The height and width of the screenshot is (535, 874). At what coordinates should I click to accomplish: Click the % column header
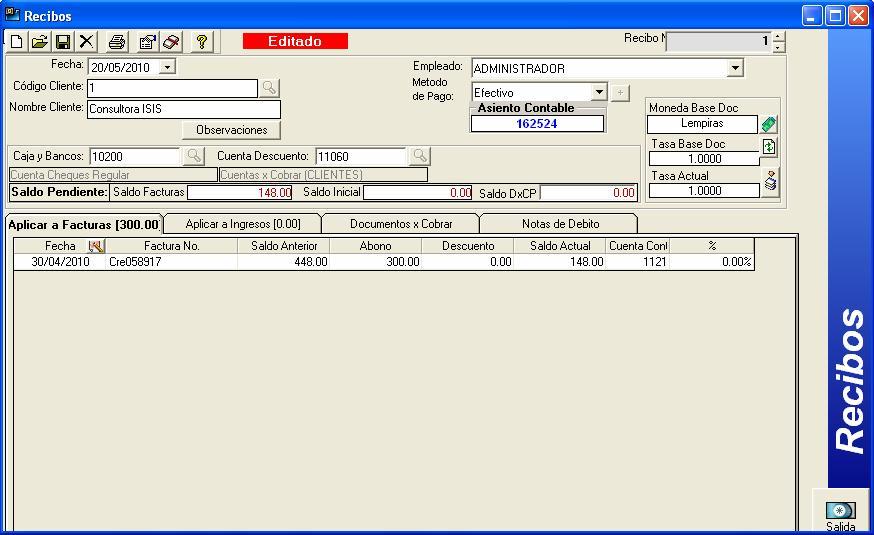click(x=712, y=246)
